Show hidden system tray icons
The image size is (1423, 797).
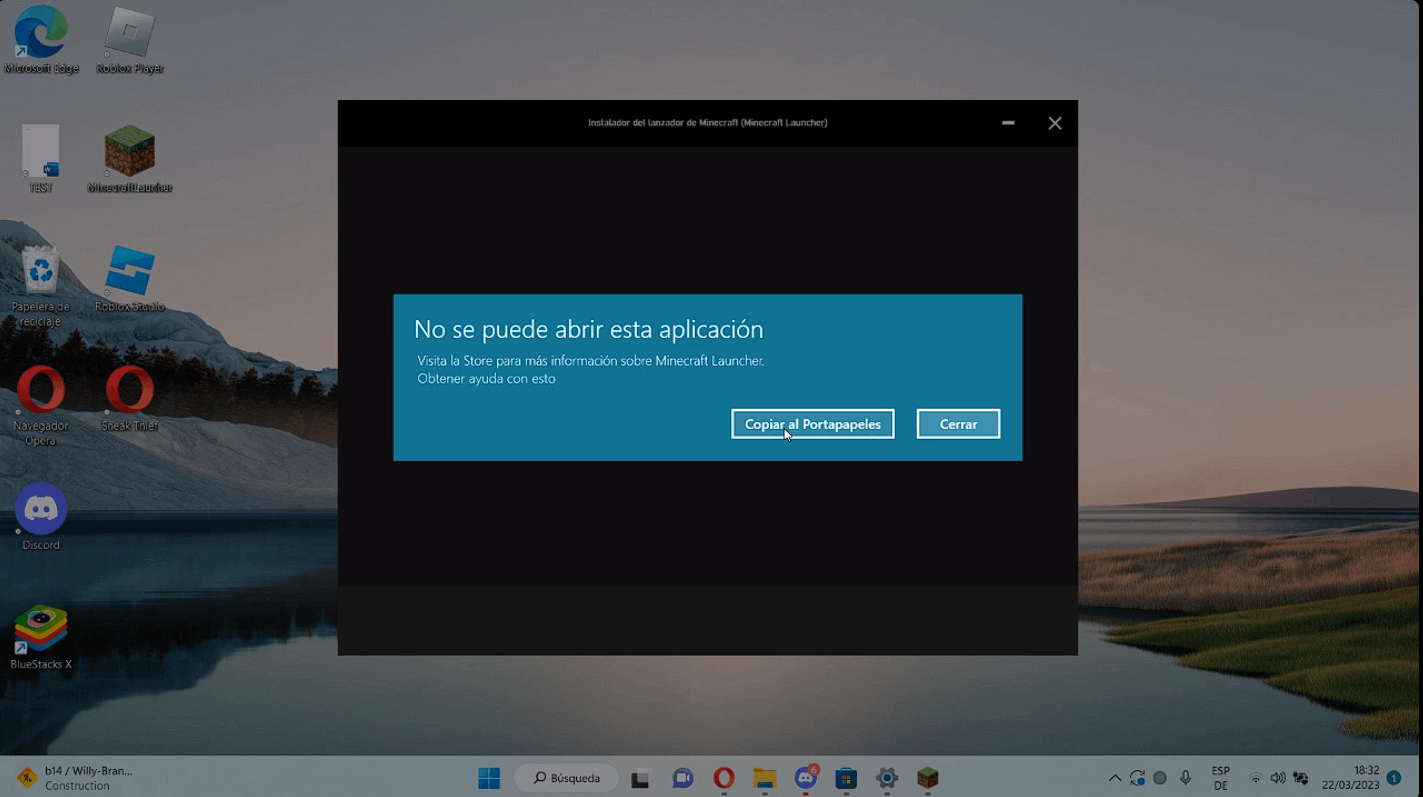pyautogui.click(x=1114, y=778)
